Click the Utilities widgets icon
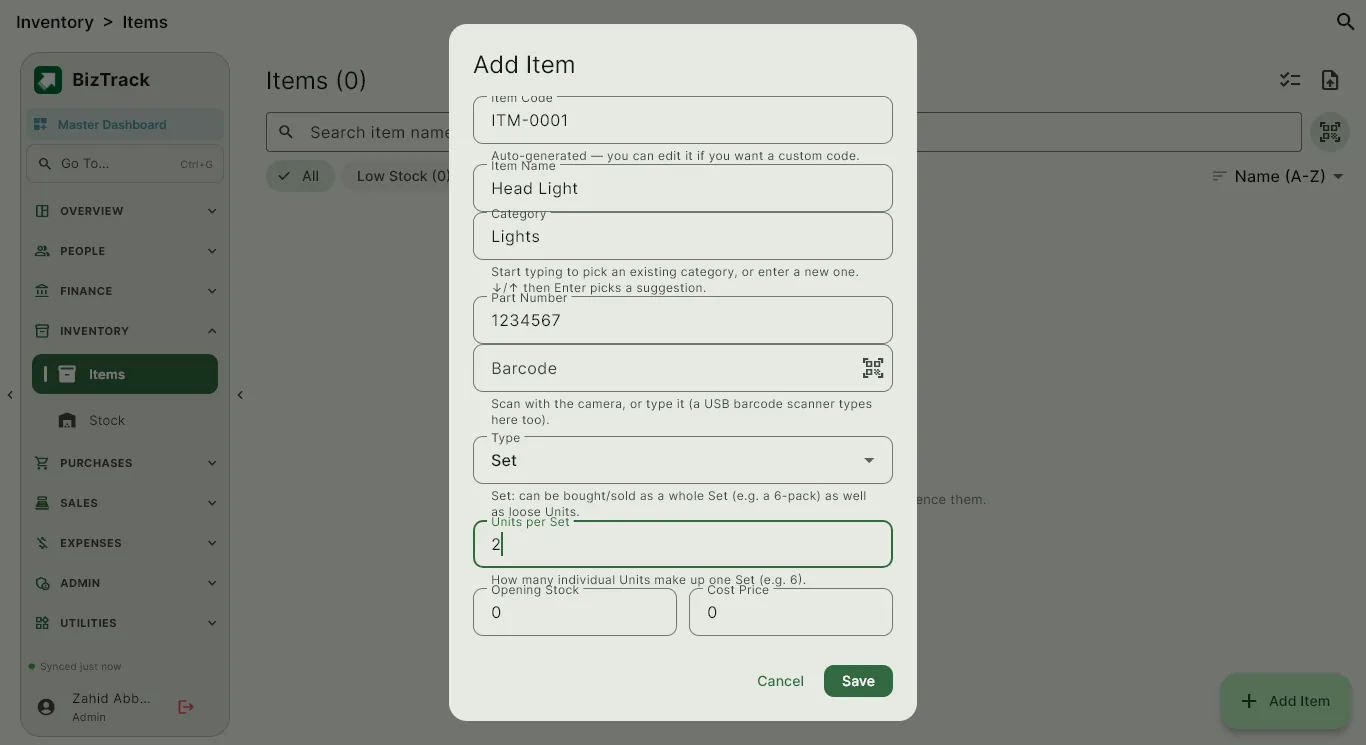The width and height of the screenshot is (1366, 745). 42,623
